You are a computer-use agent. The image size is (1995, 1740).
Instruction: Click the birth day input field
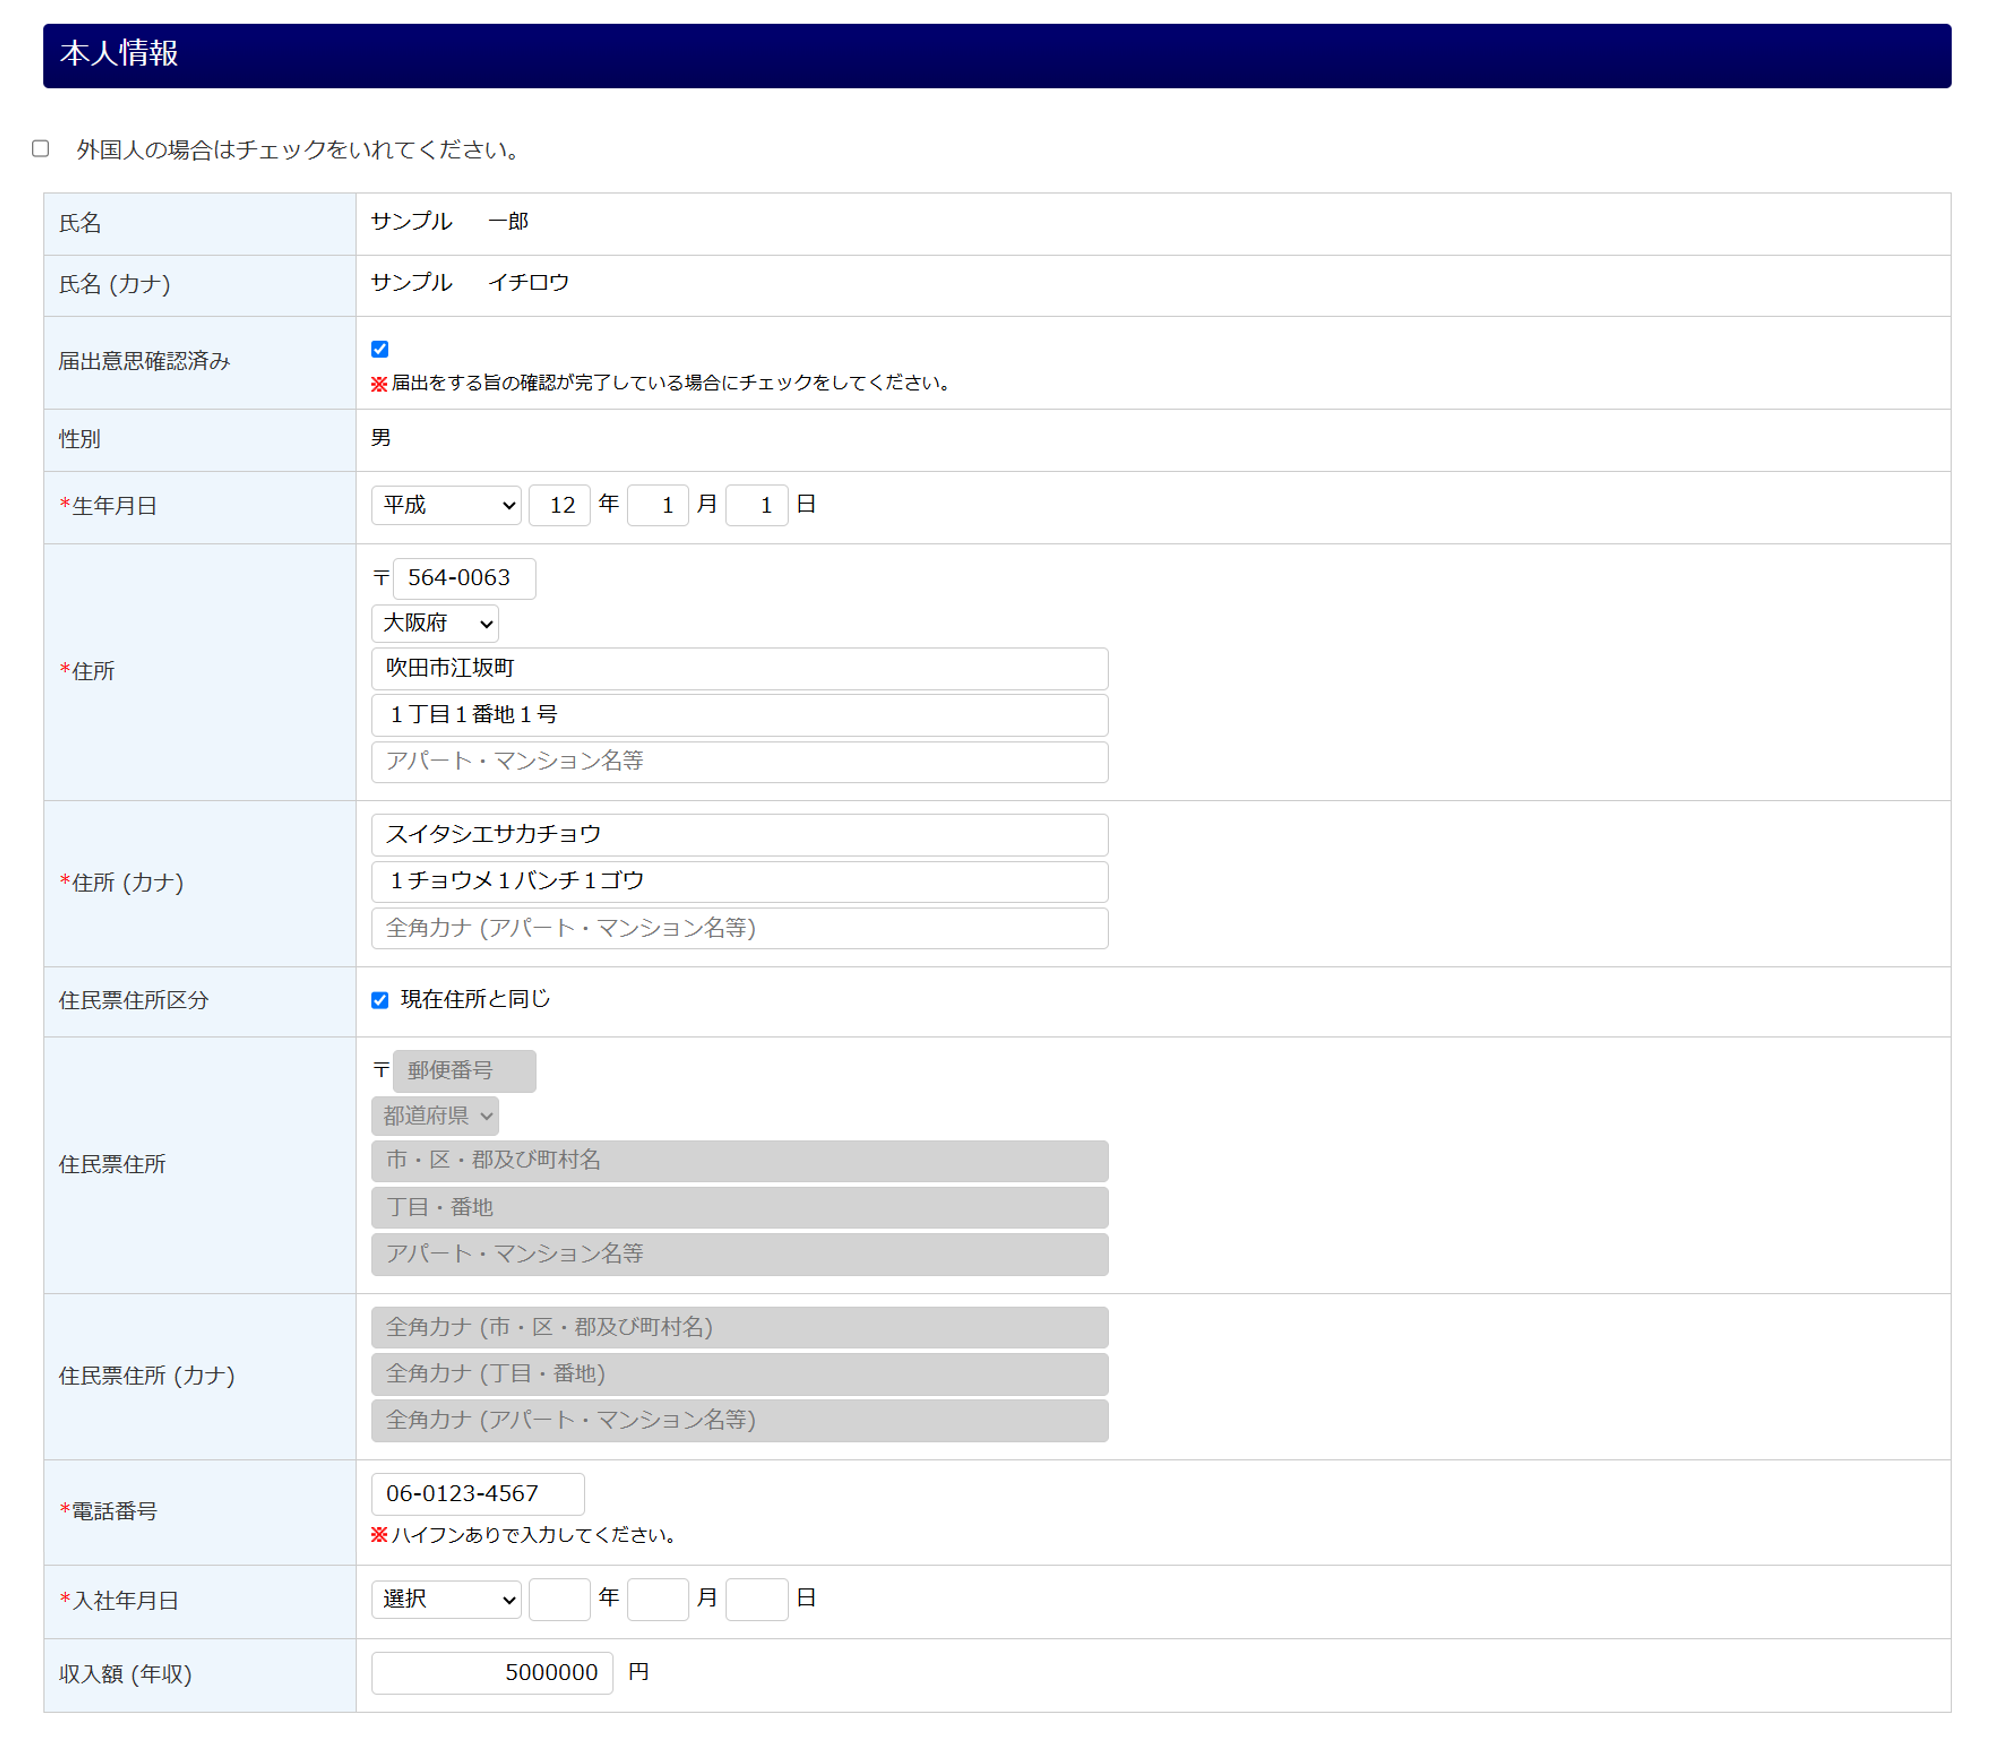tap(756, 505)
